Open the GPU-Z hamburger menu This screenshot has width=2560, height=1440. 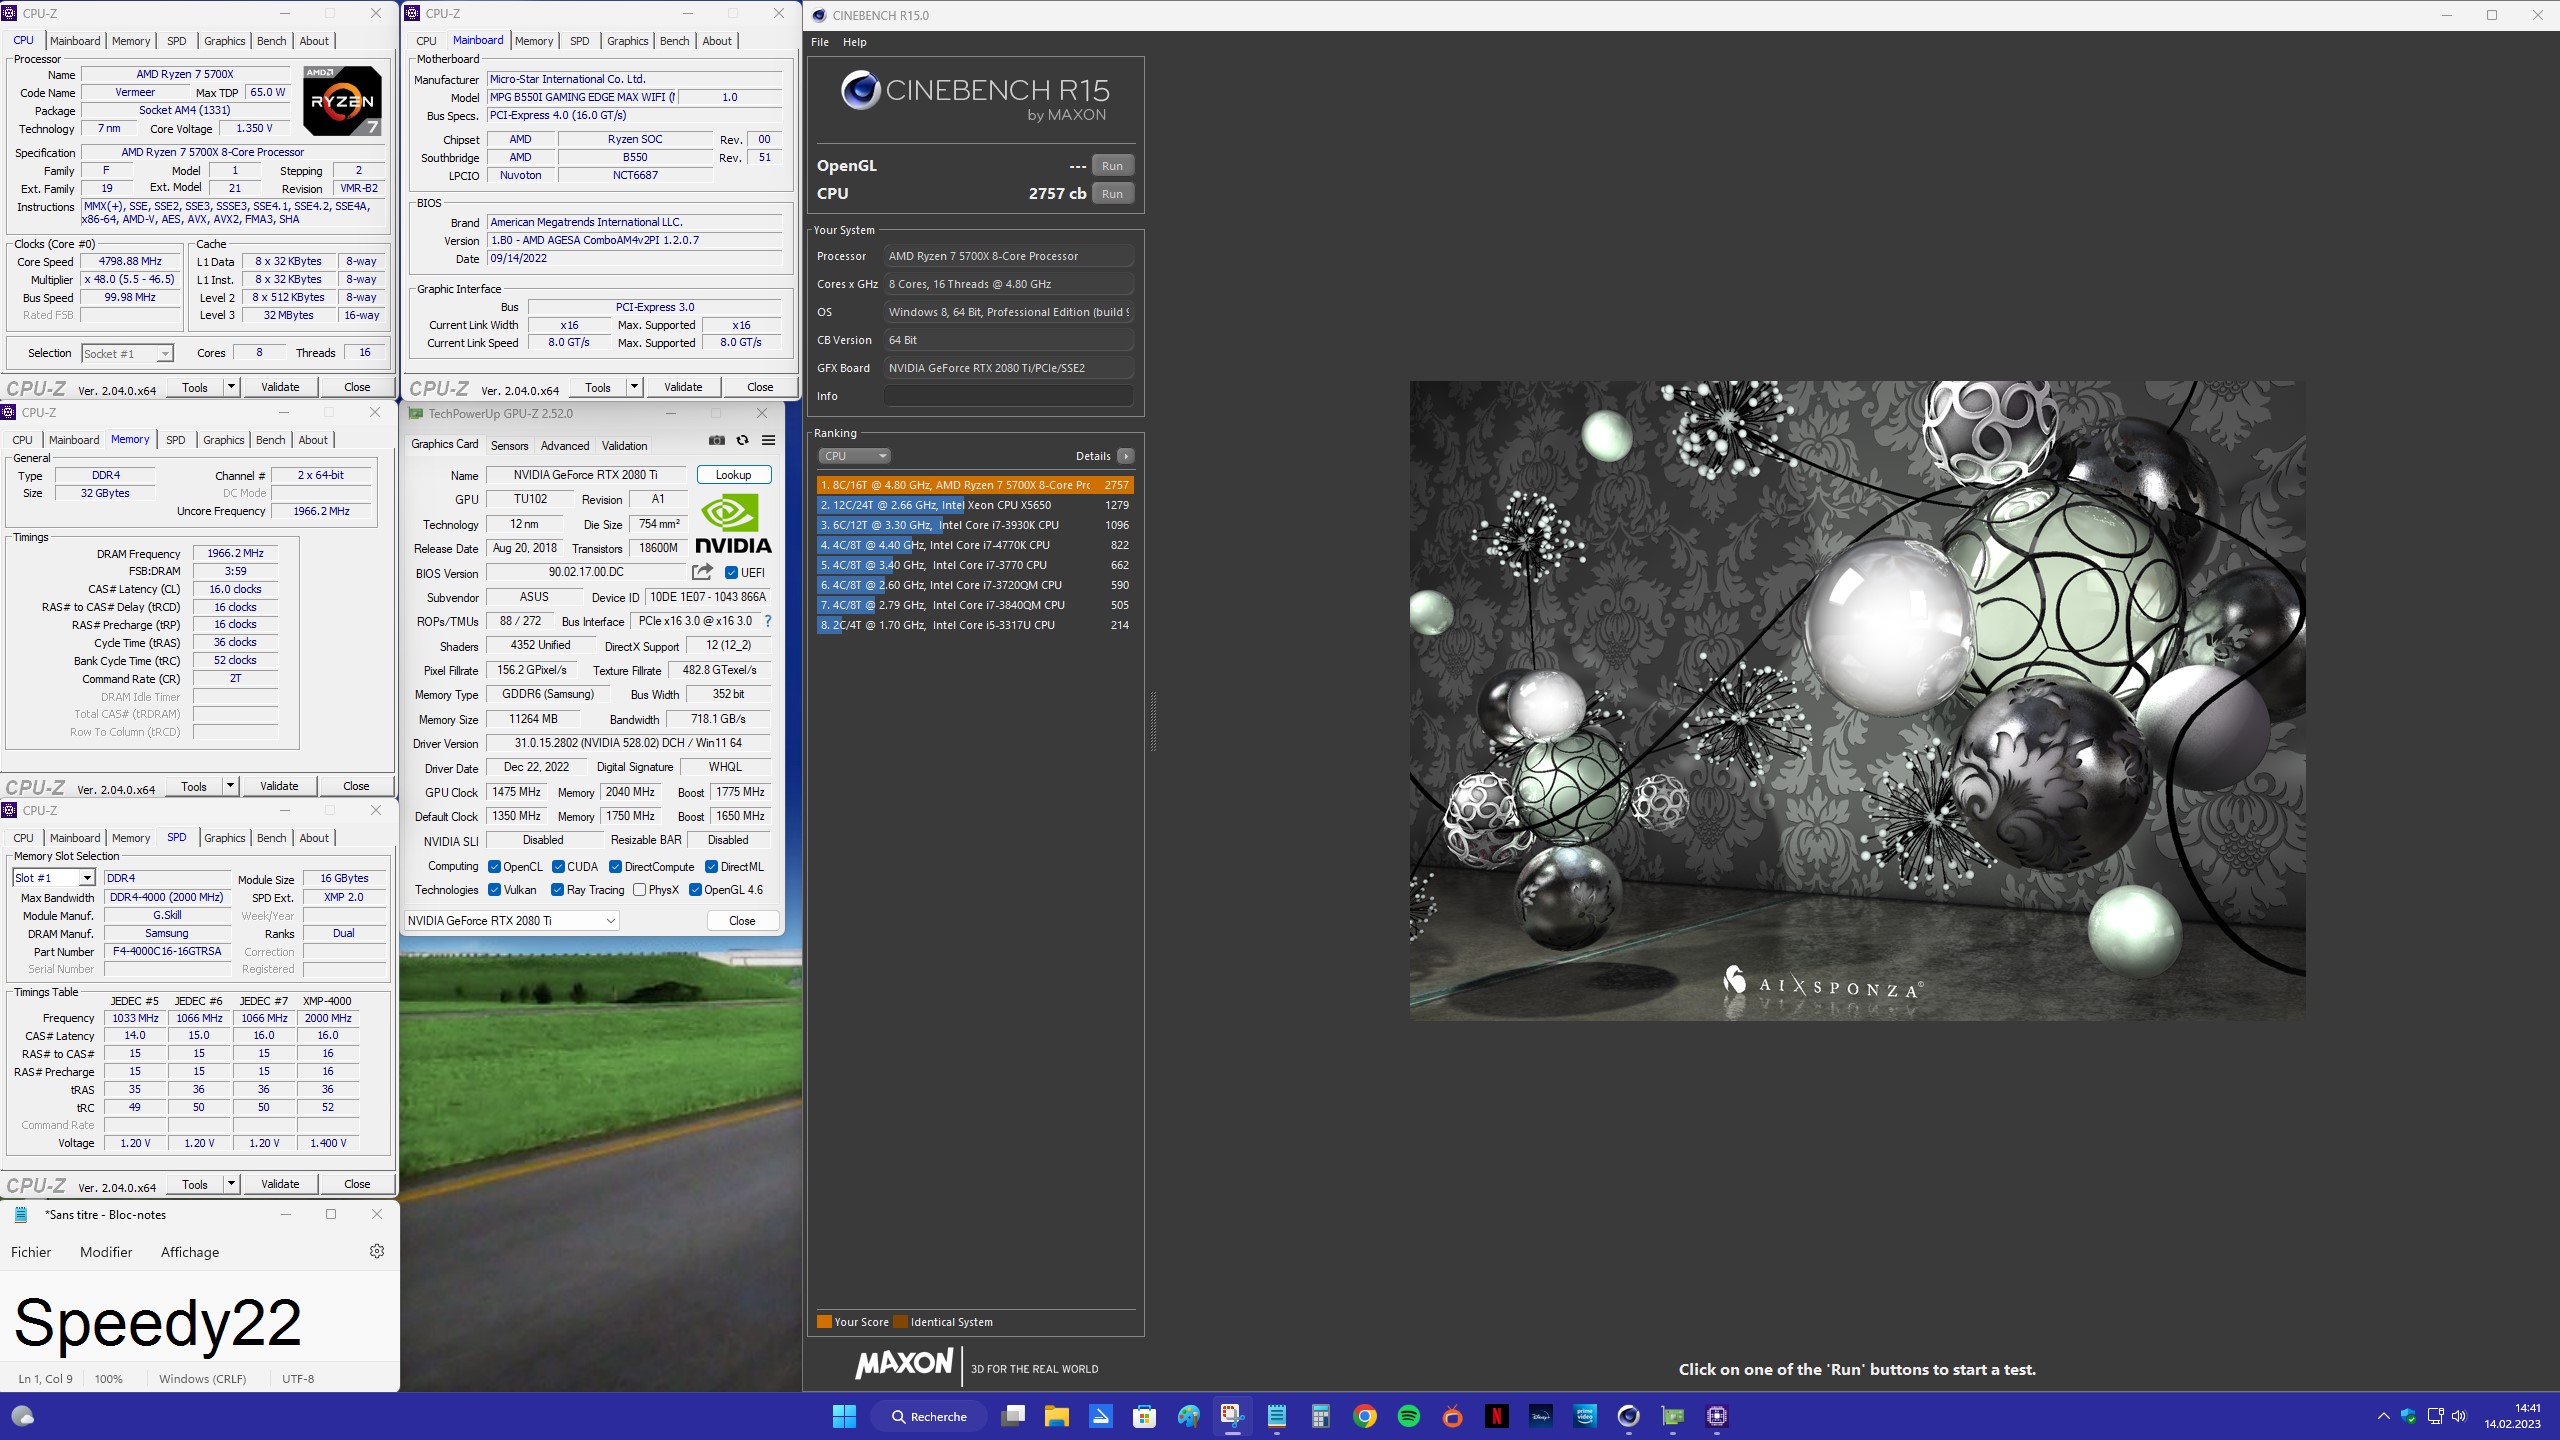768,440
